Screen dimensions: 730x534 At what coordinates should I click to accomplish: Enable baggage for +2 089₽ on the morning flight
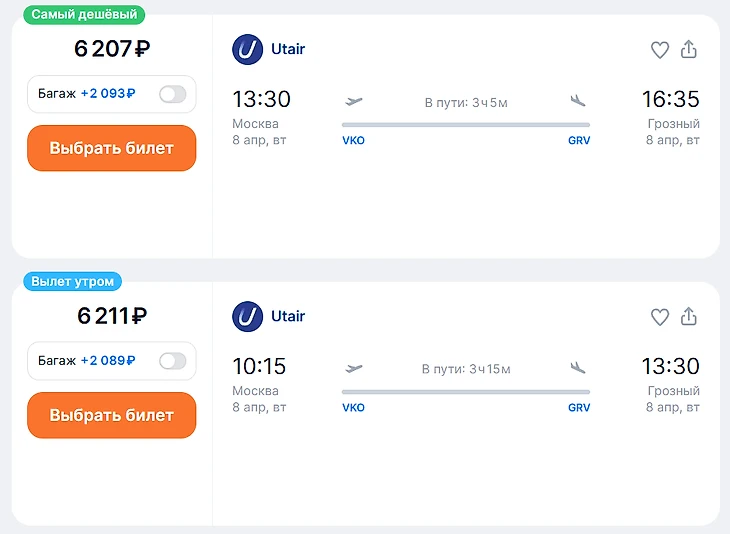point(172,361)
